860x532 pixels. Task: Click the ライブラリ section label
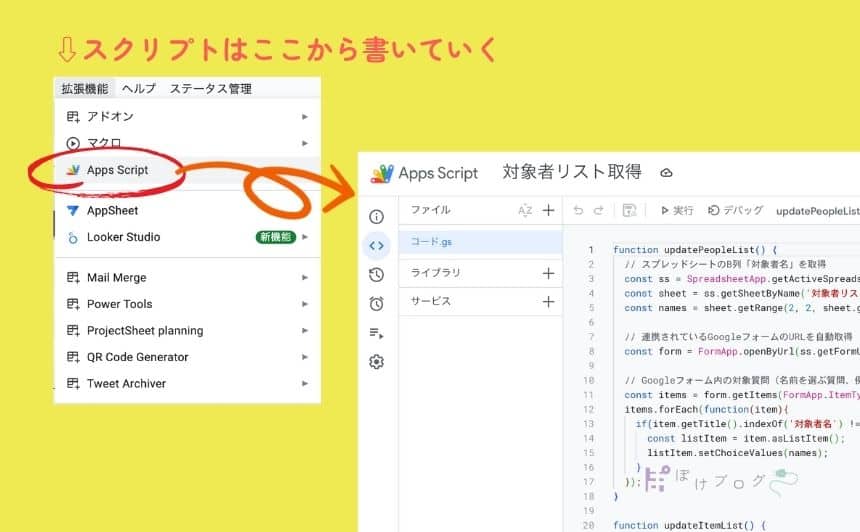click(x=435, y=273)
